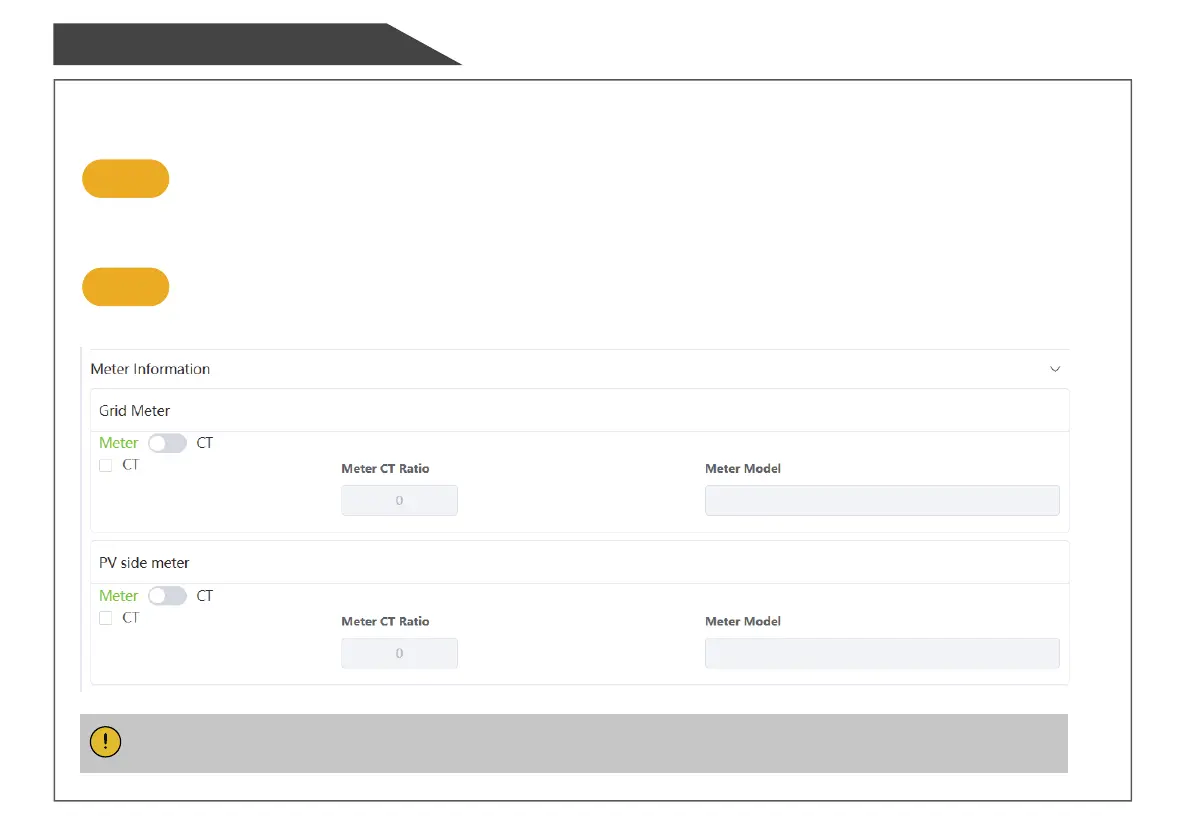Image resolution: width=1191 pixels, height=839 pixels.
Task: Click the yellow exclamation warning icon
Action: coord(106,742)
